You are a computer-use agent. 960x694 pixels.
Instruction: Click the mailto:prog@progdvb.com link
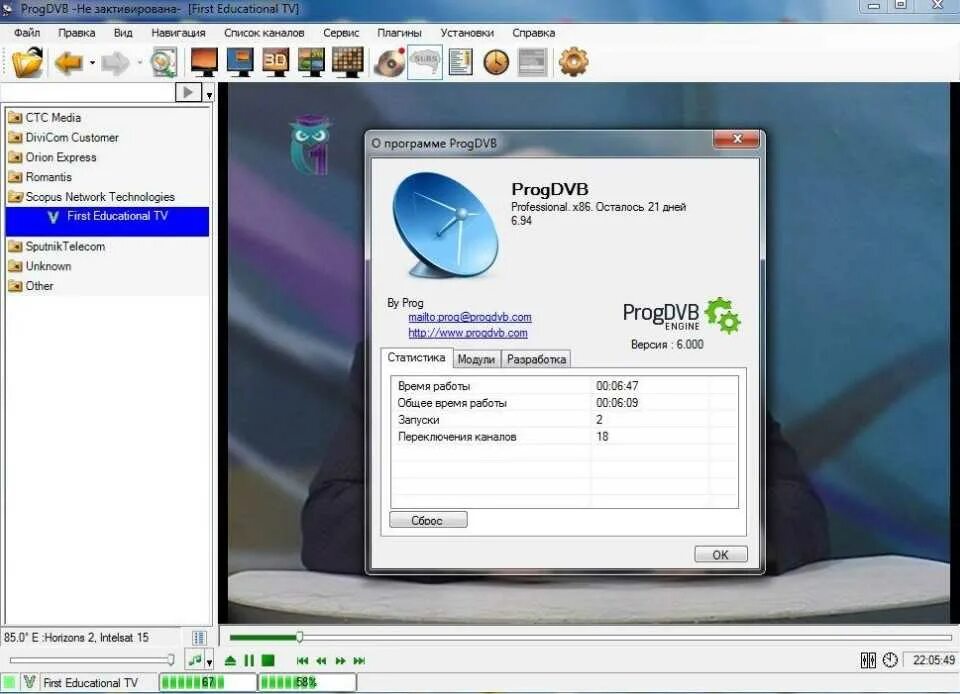pos(470,317)
